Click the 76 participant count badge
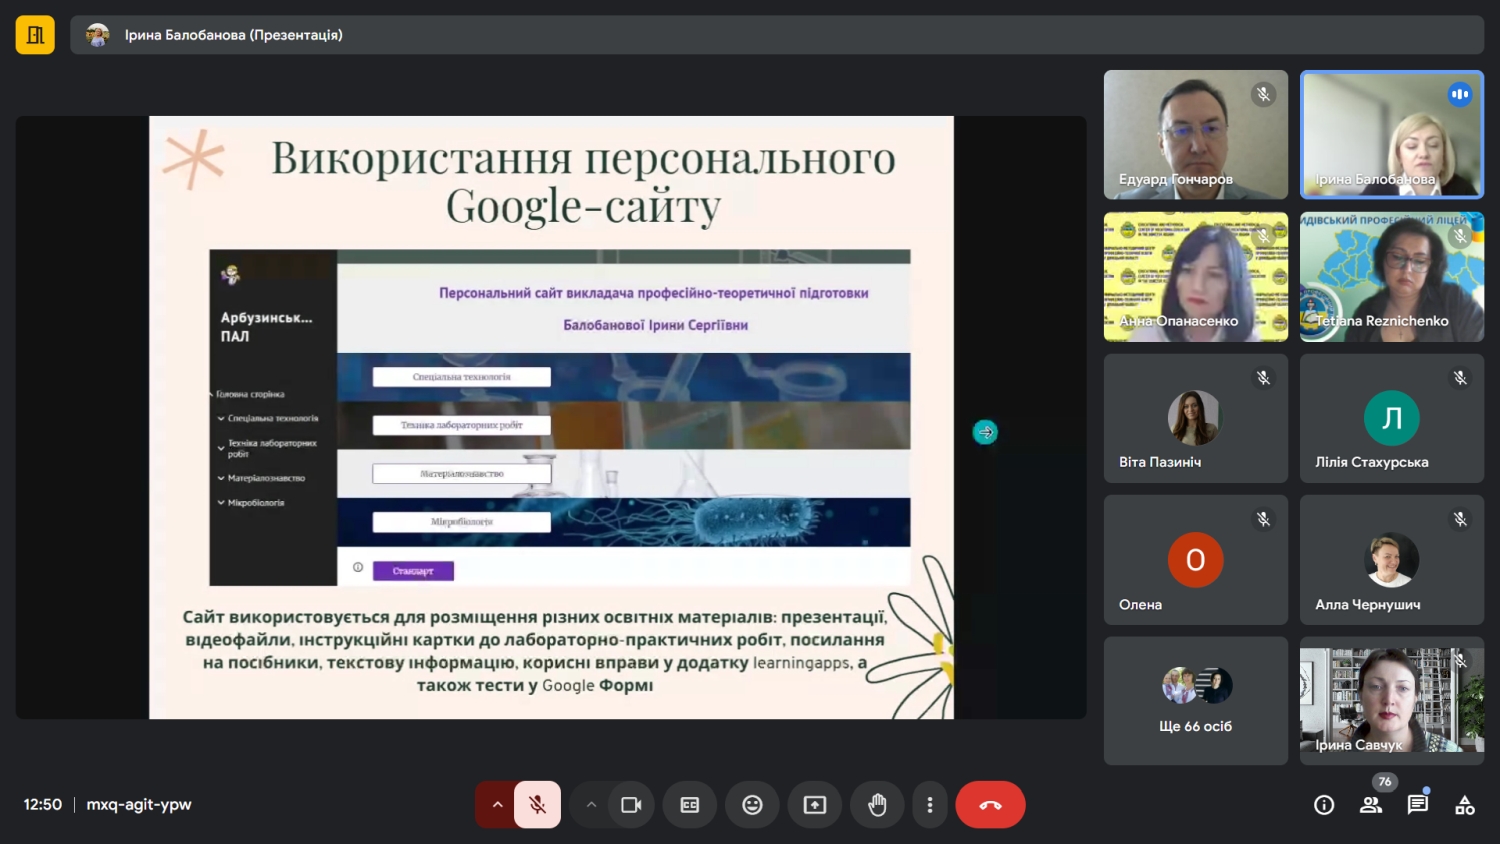The width and height of the screenshot is (1500, 844). (x=1384, y=782)
